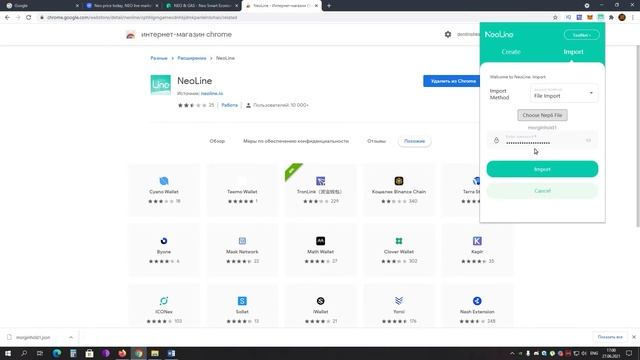Click the lock icon in password field
This screenshot has height=360, width=640.
click(496, 140)
